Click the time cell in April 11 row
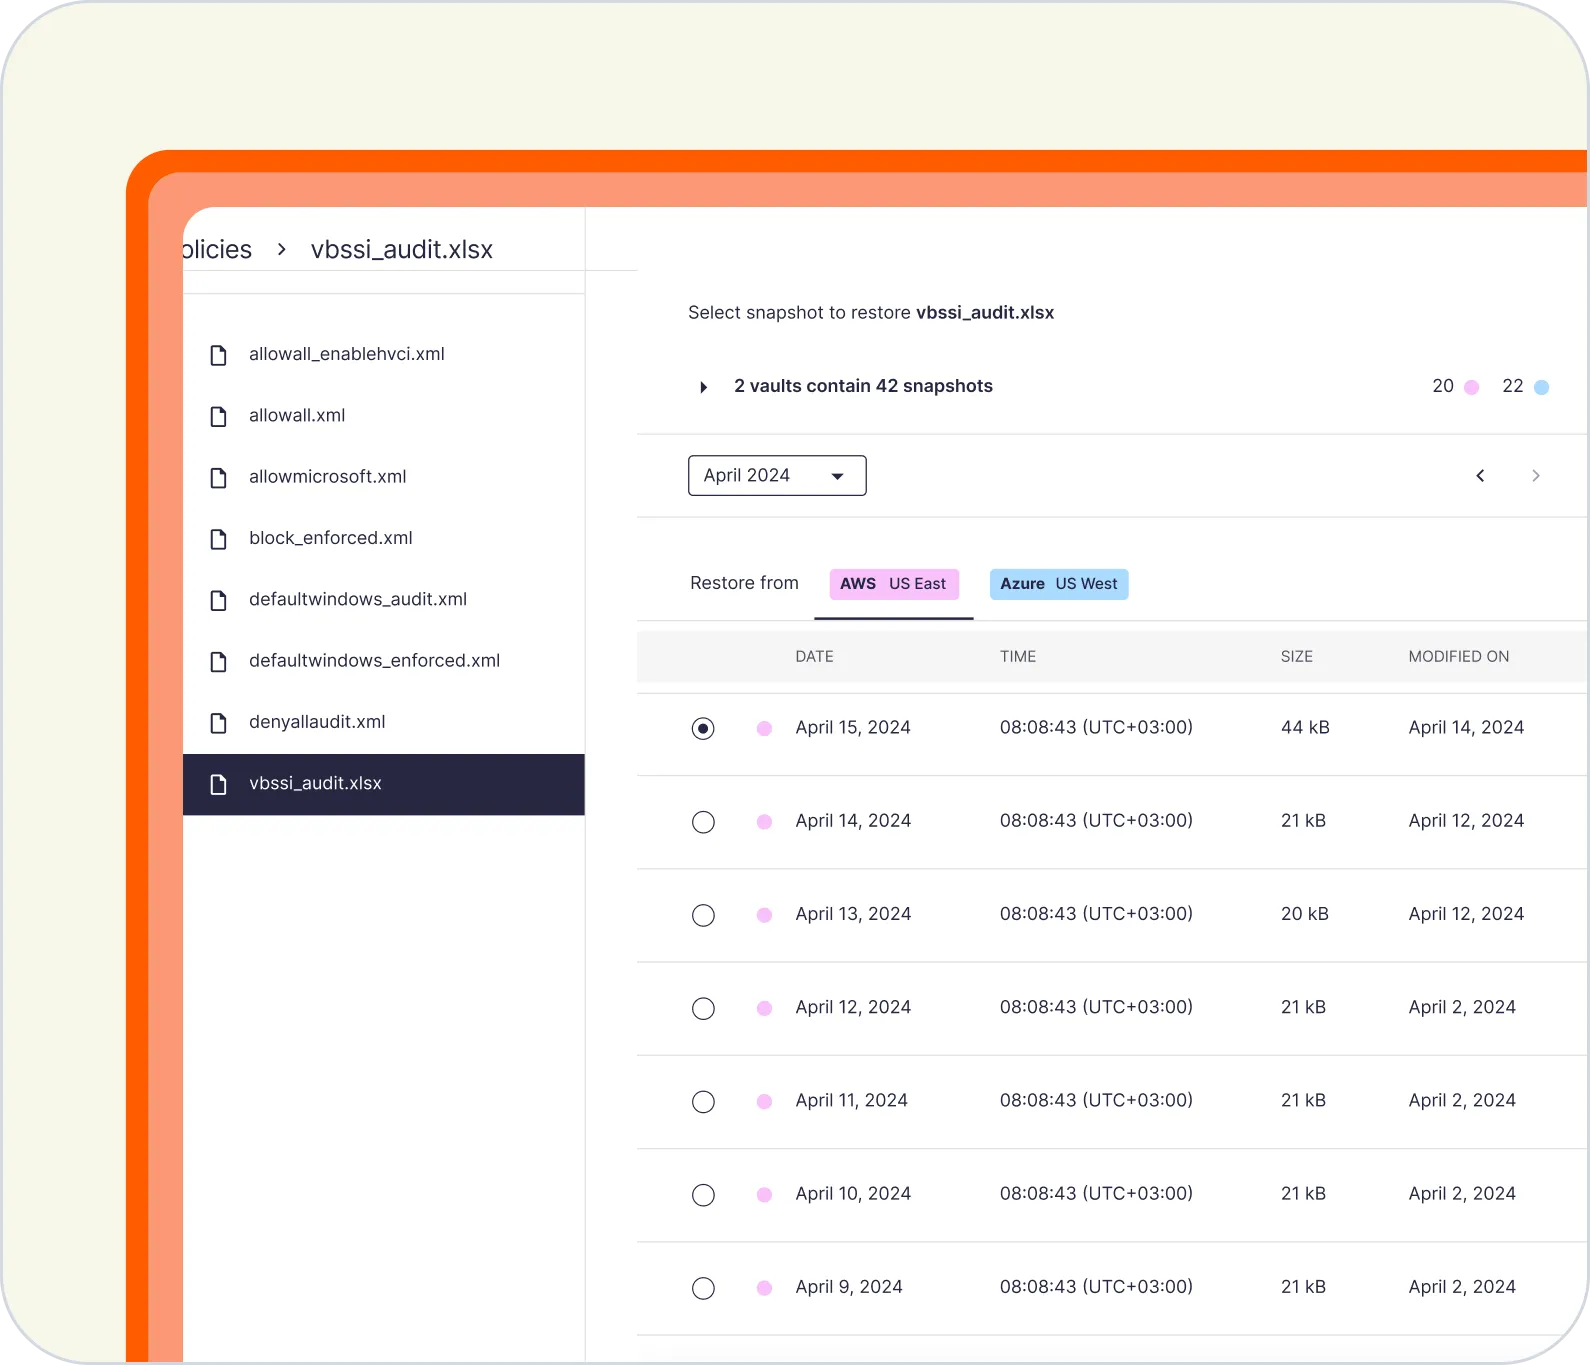 1096,1101
